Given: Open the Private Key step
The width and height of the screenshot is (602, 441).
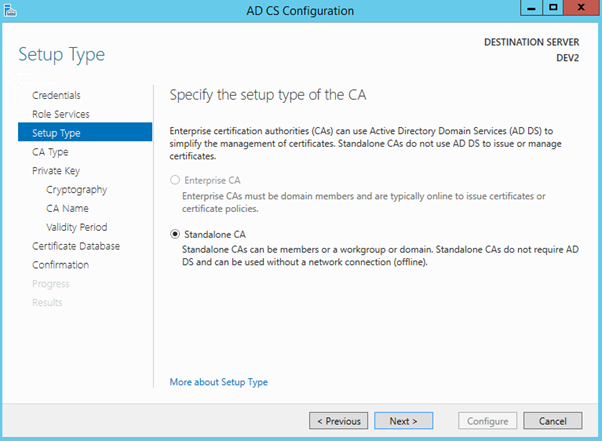Looking at the screenshot, I should pos(55,171).
